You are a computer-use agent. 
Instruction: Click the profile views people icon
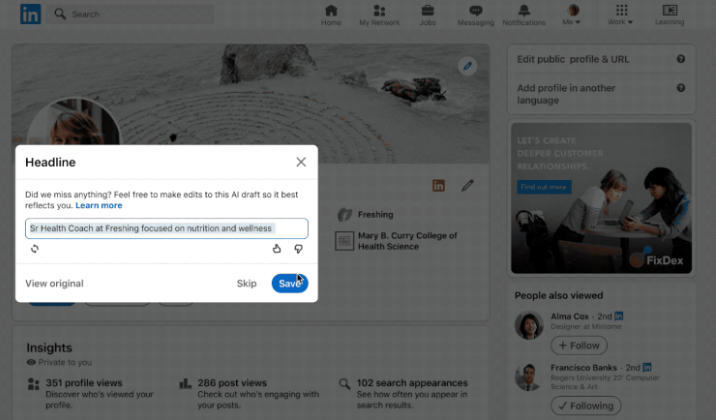pyautogui.click(x=33, y=384)
